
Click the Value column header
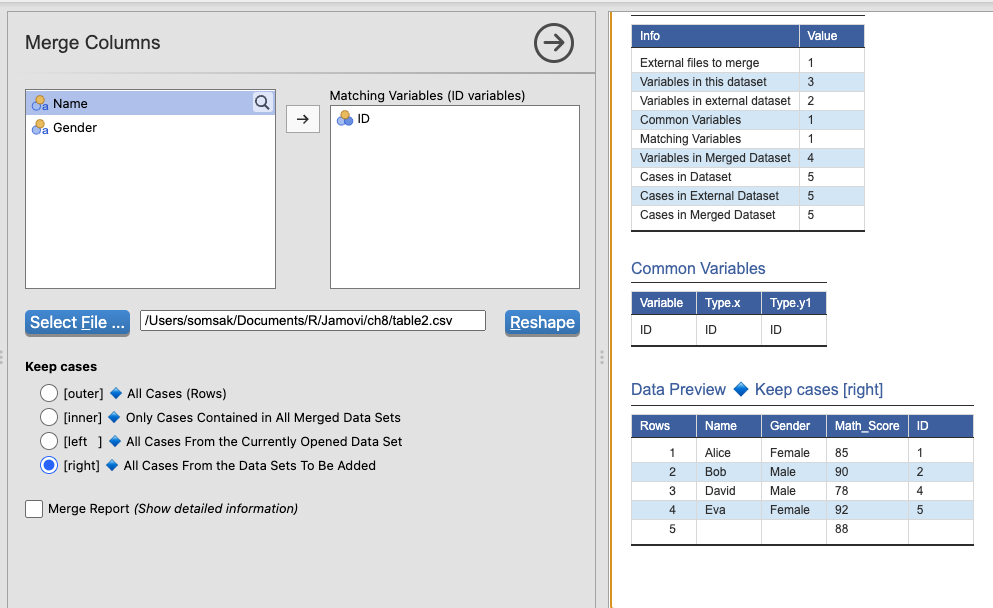pyautogui.click(x=832, y=36)
